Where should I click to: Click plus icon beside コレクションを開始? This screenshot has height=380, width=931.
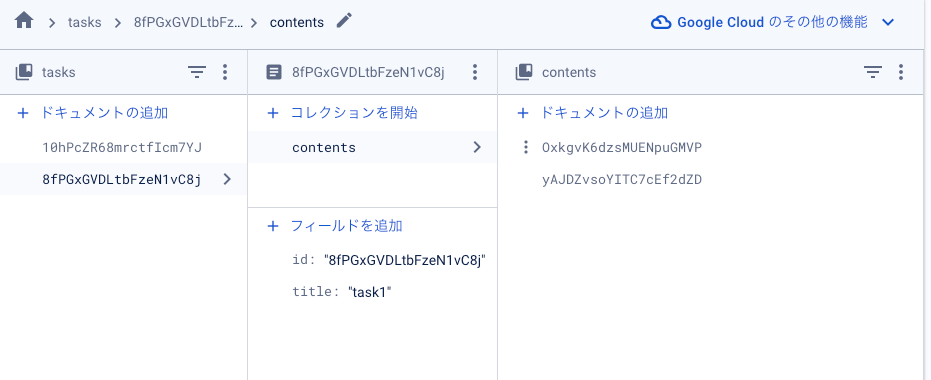pos(273,113)
